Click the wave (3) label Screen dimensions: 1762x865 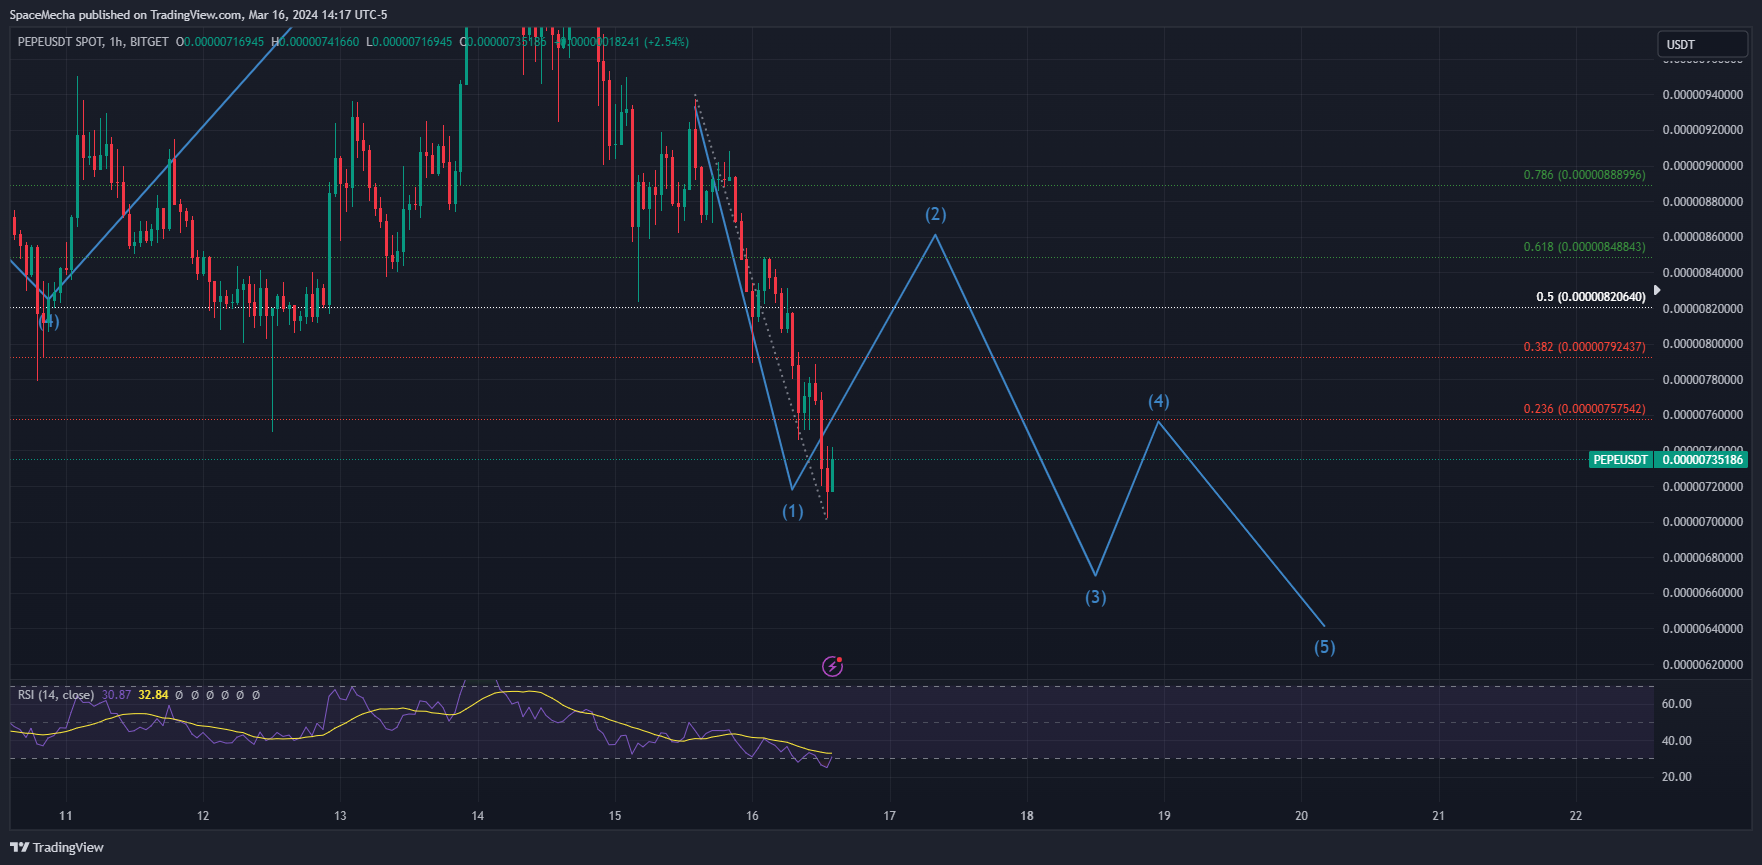pos(1096,597)
